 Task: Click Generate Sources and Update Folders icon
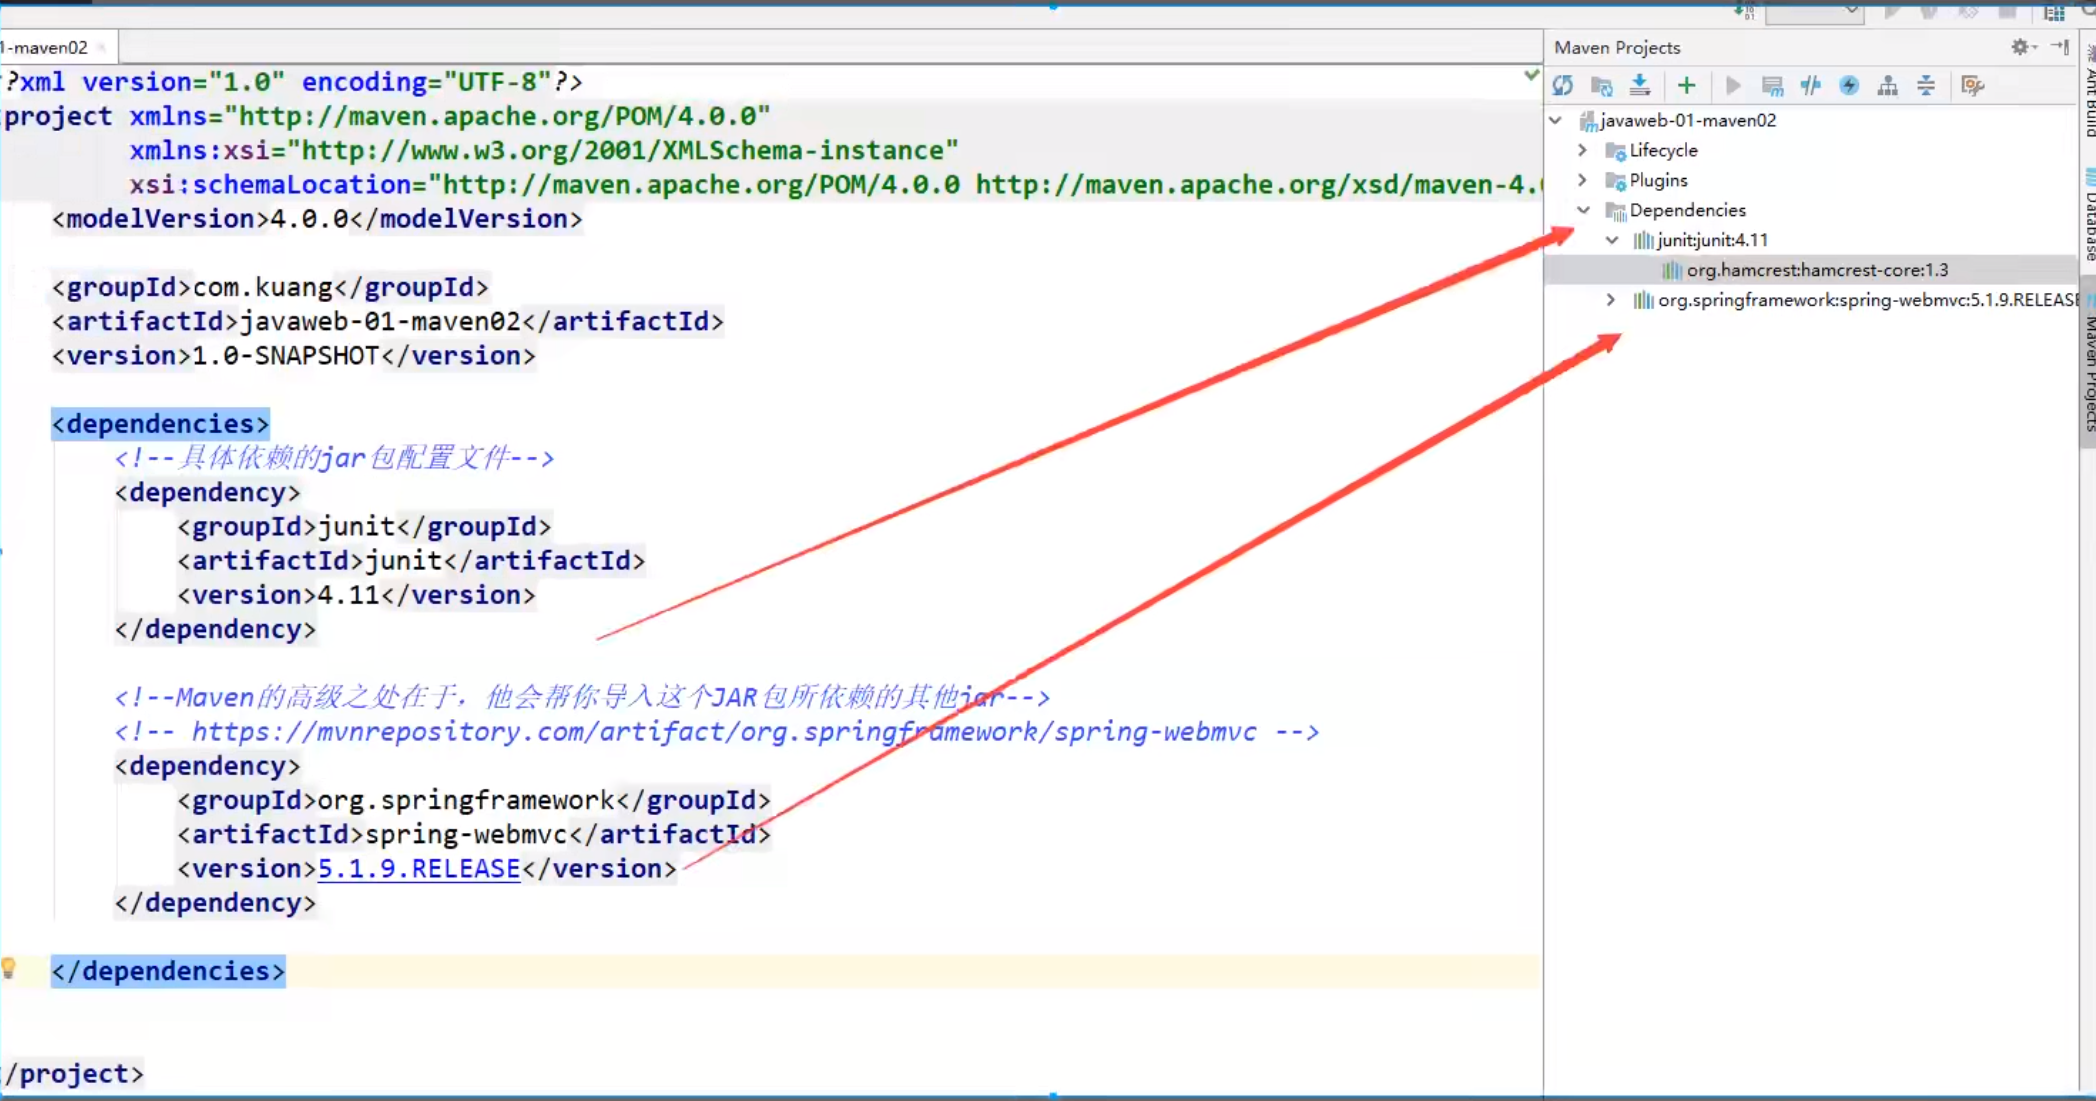(1602, 86)
